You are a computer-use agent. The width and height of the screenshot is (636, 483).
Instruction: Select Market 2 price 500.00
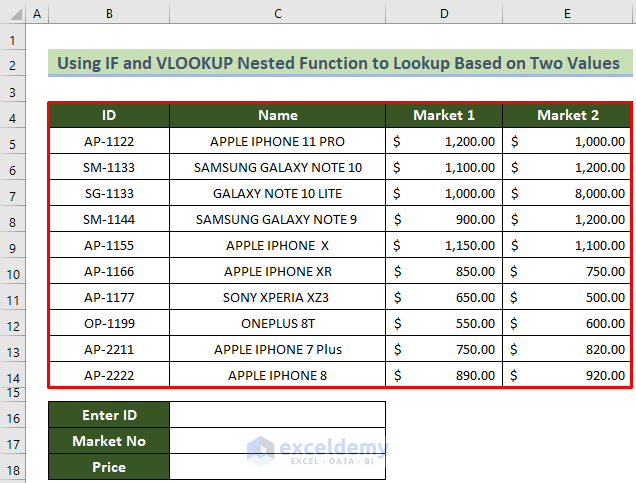click(567, 297)
